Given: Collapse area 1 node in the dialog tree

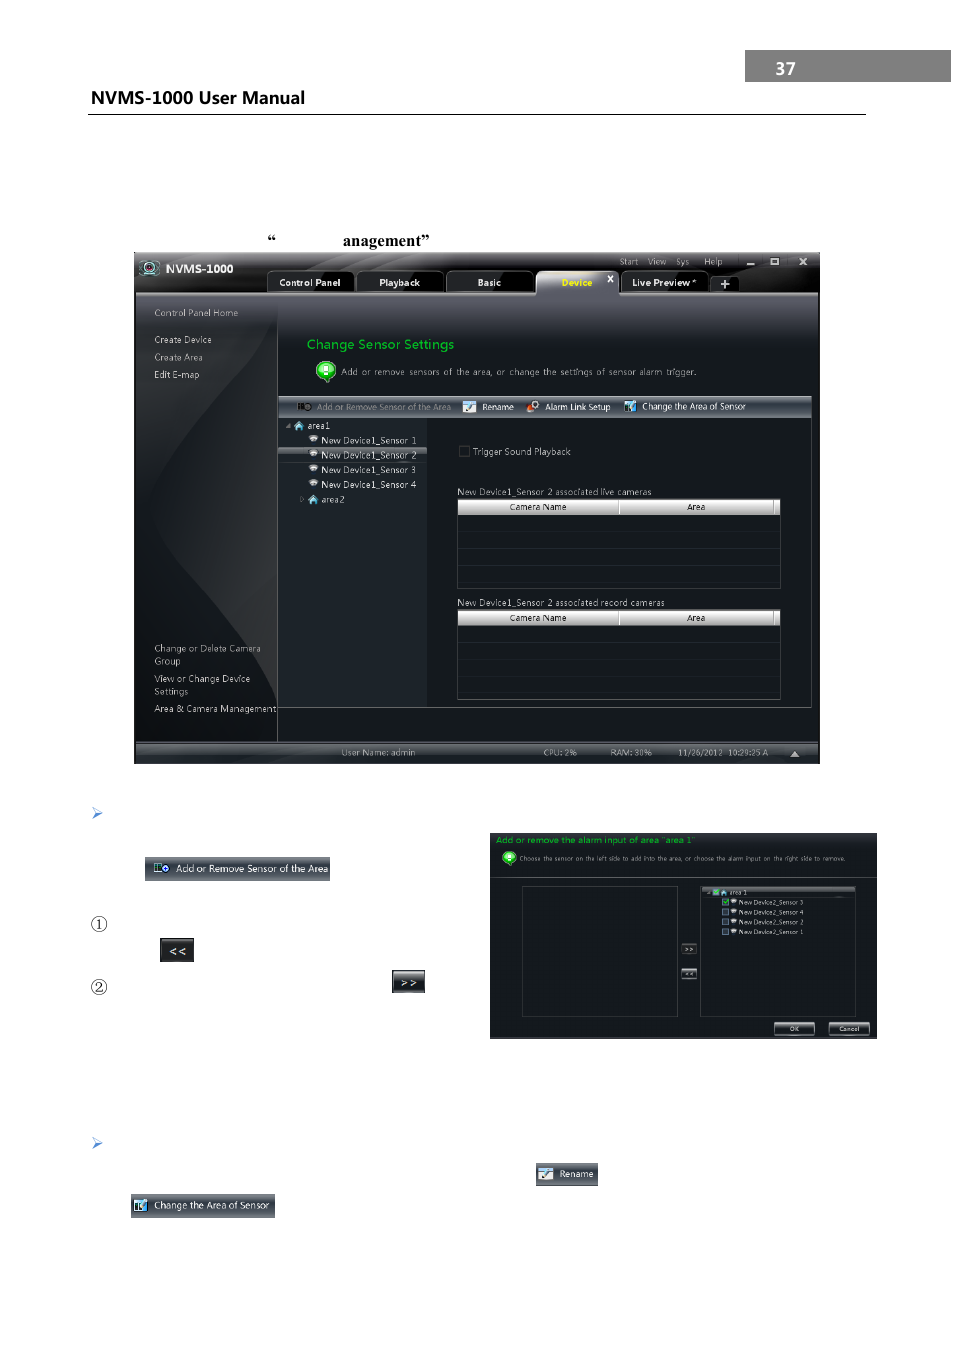Looking at the screenshot, I should 708,892.
